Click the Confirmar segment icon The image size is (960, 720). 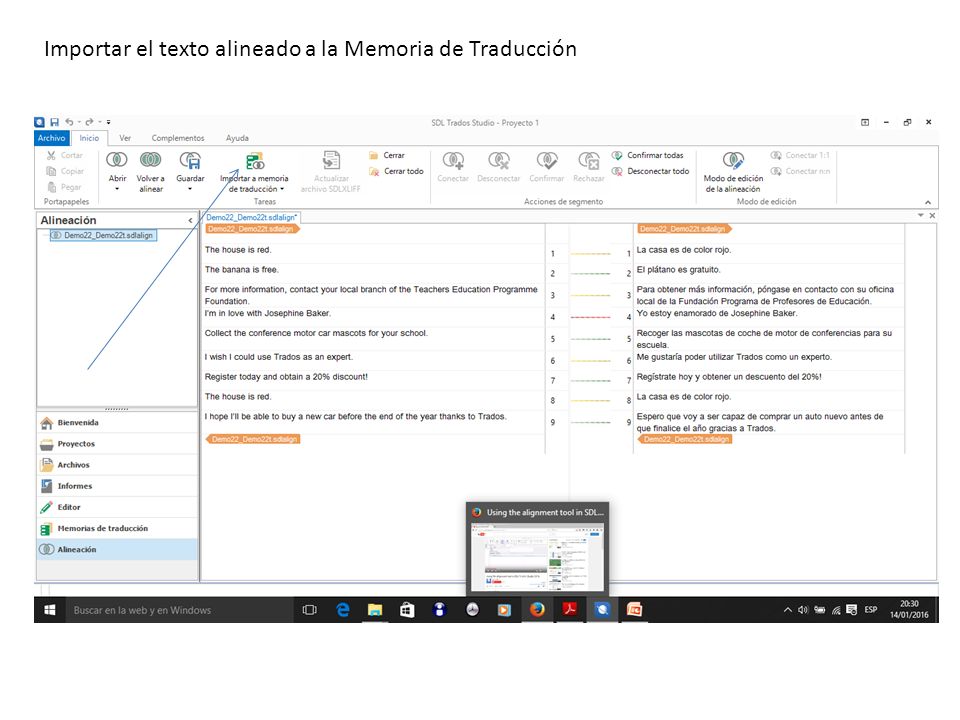coord(547,161)
